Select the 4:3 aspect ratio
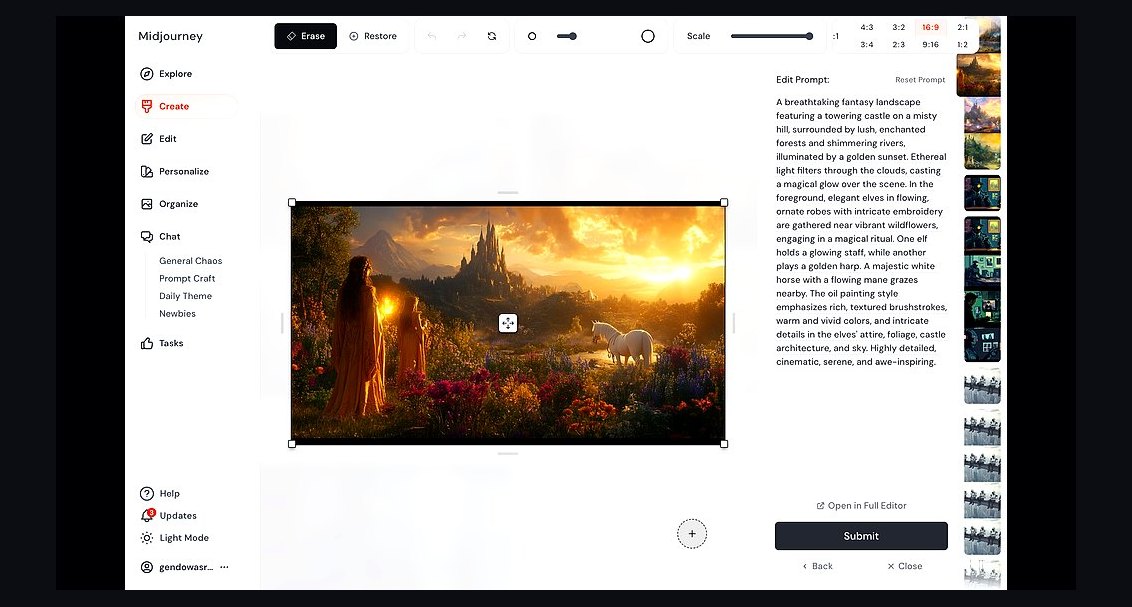The height and width of the screenshot is (607, 1132). [x=867, y=27]
